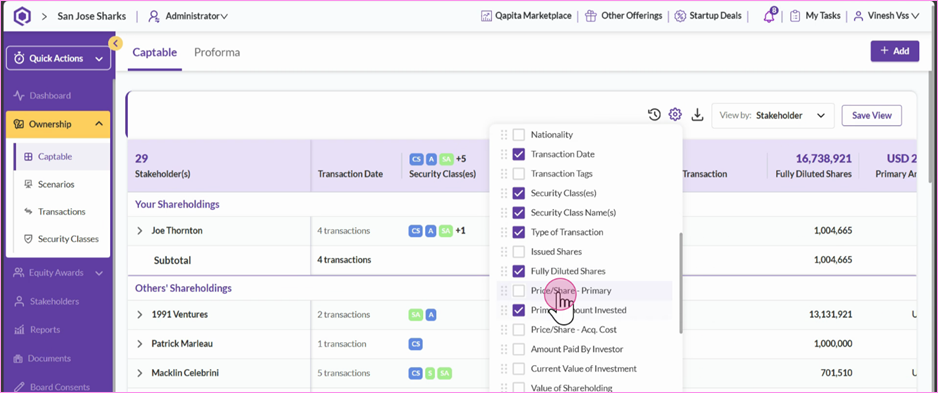Click the Reports bar chart icon

click(19, 330)
